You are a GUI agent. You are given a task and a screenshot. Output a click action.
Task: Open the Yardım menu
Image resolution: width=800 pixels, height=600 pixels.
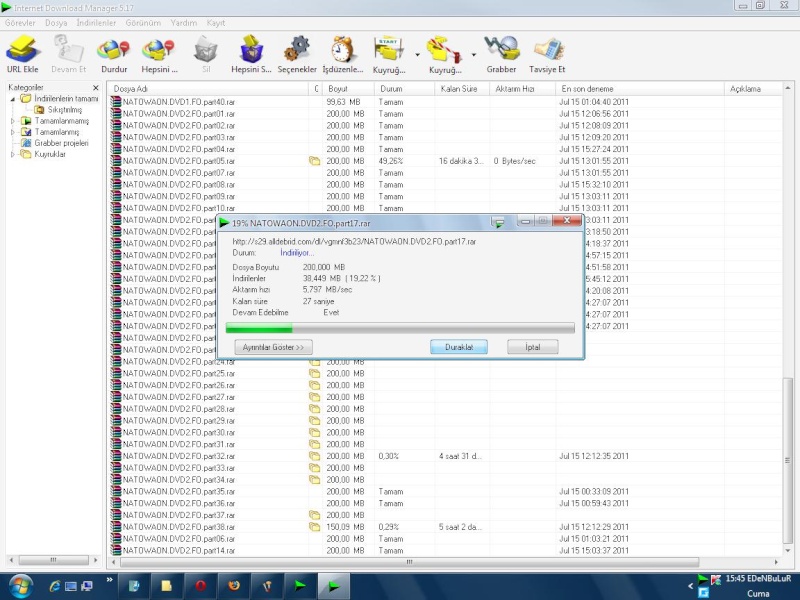184,23
